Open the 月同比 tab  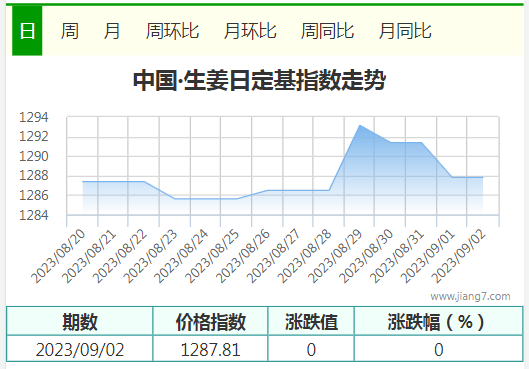405,31
